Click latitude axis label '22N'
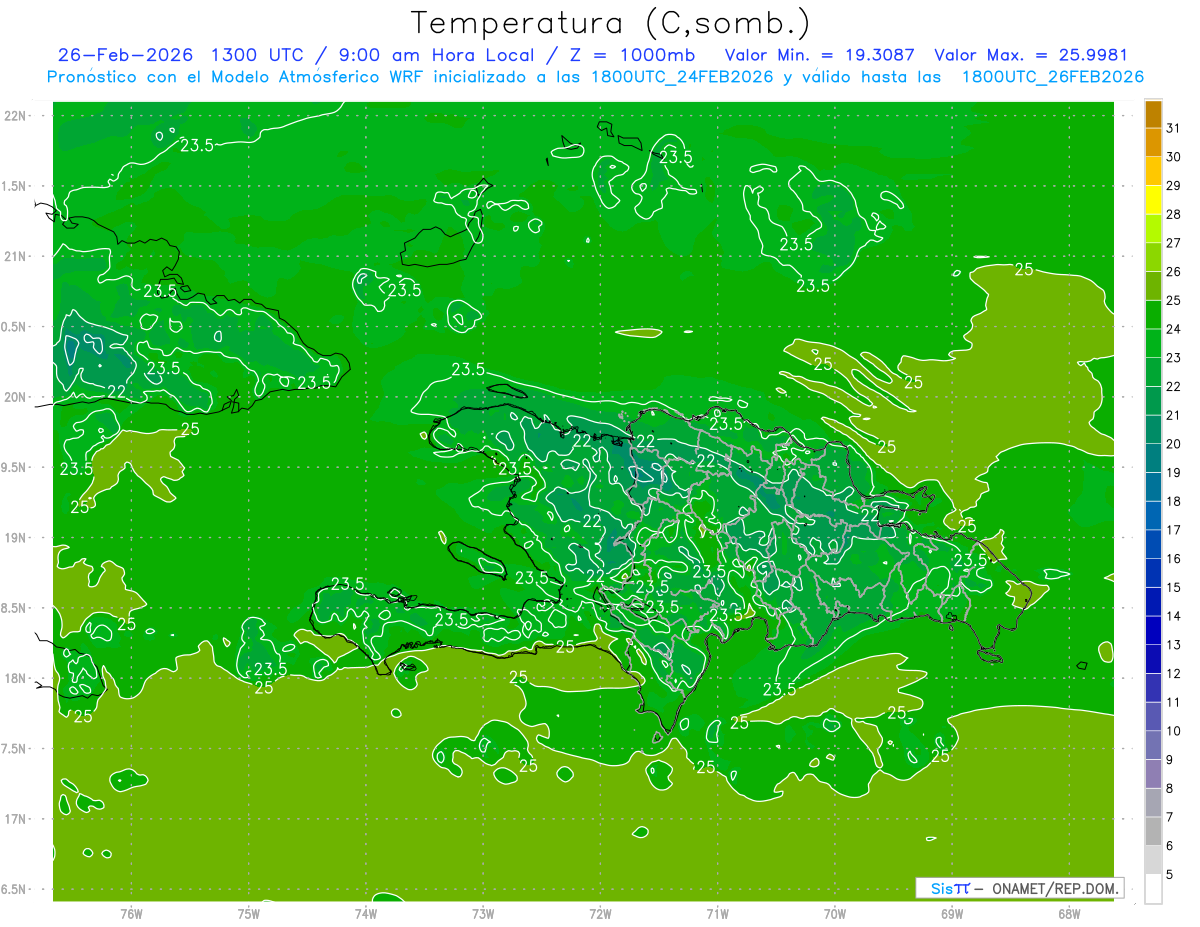 (x=16, y=116)
